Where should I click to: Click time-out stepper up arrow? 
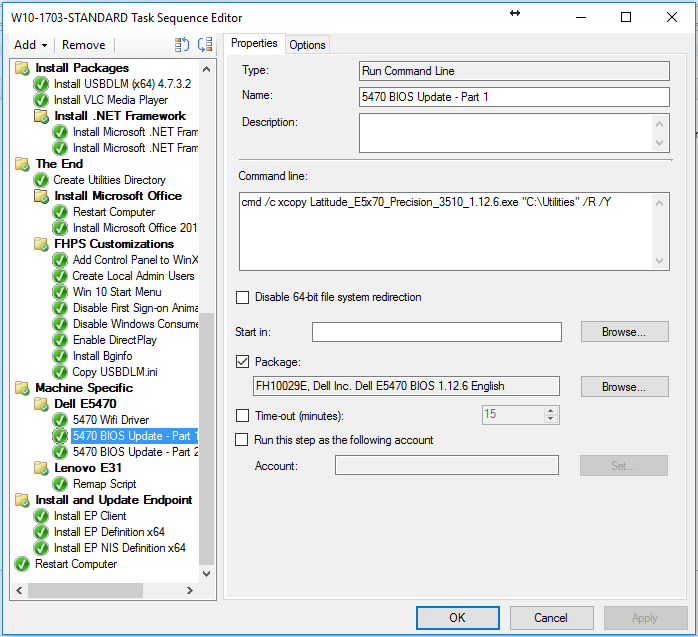(x=551, y=411)
